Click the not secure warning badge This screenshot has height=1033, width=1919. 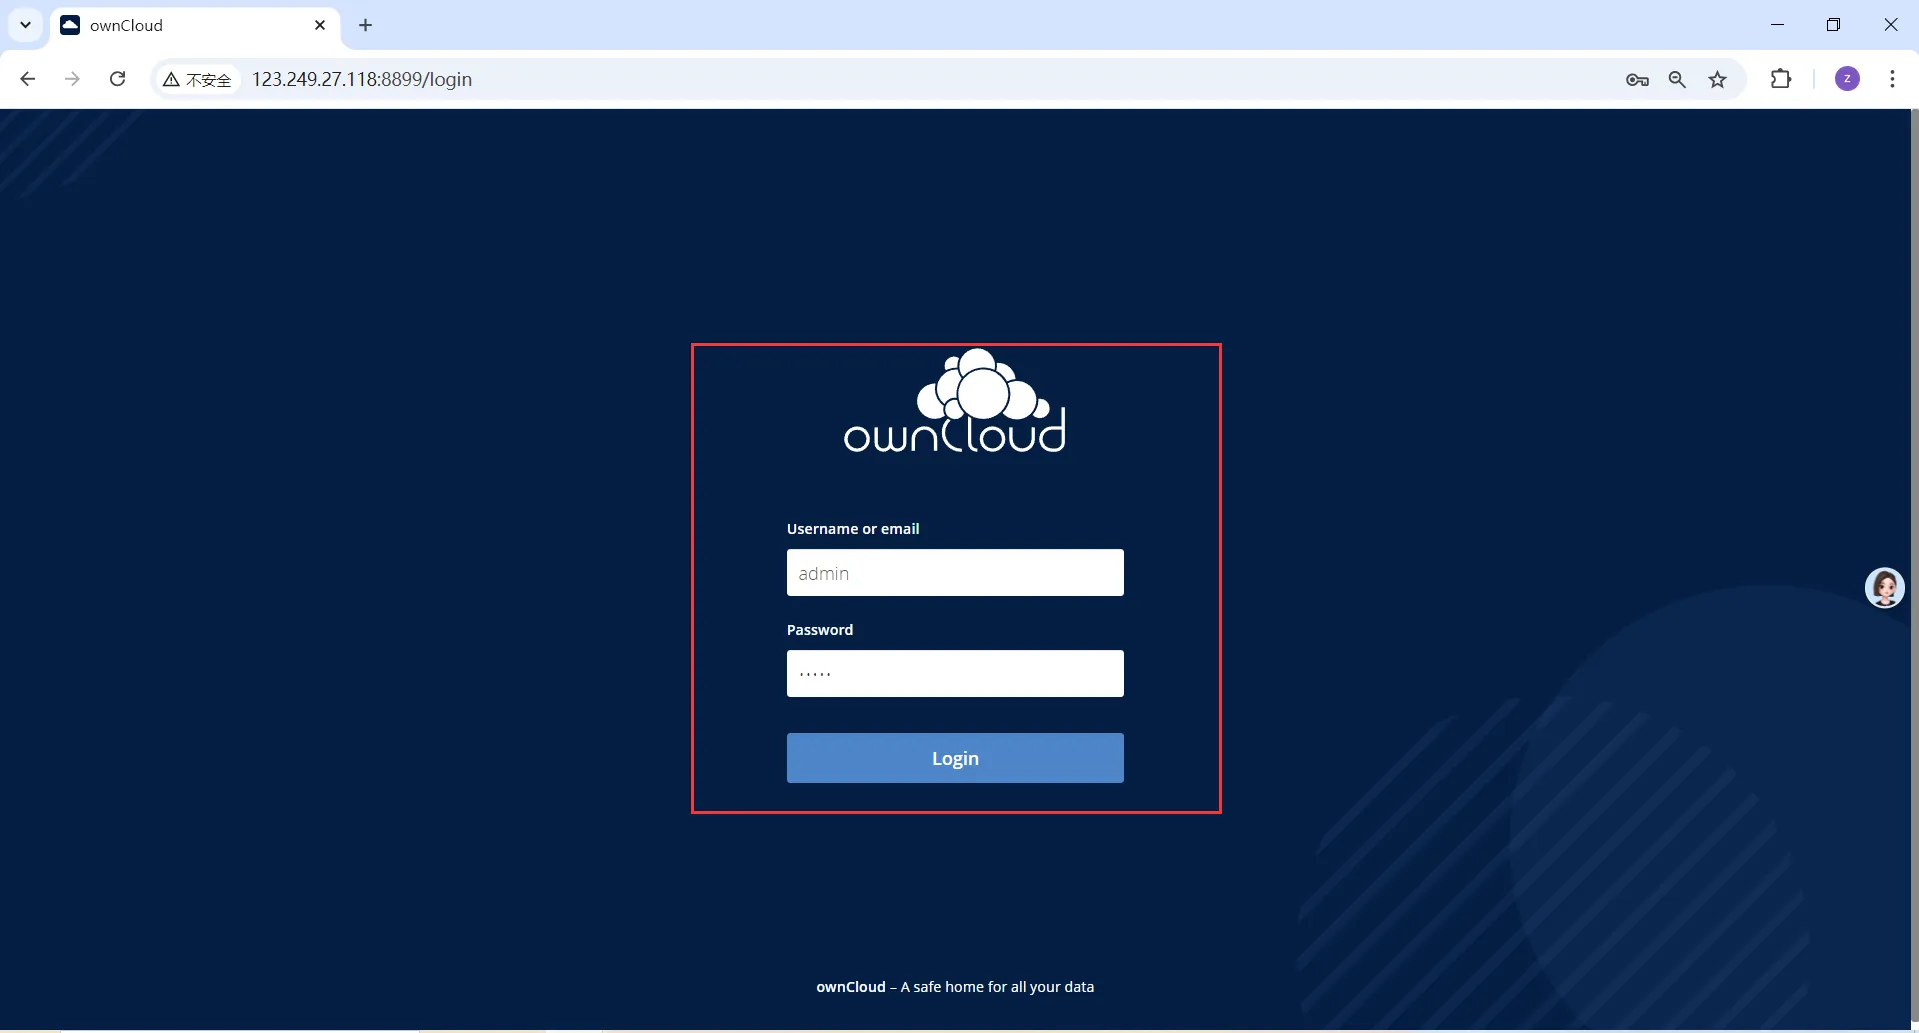197,80
